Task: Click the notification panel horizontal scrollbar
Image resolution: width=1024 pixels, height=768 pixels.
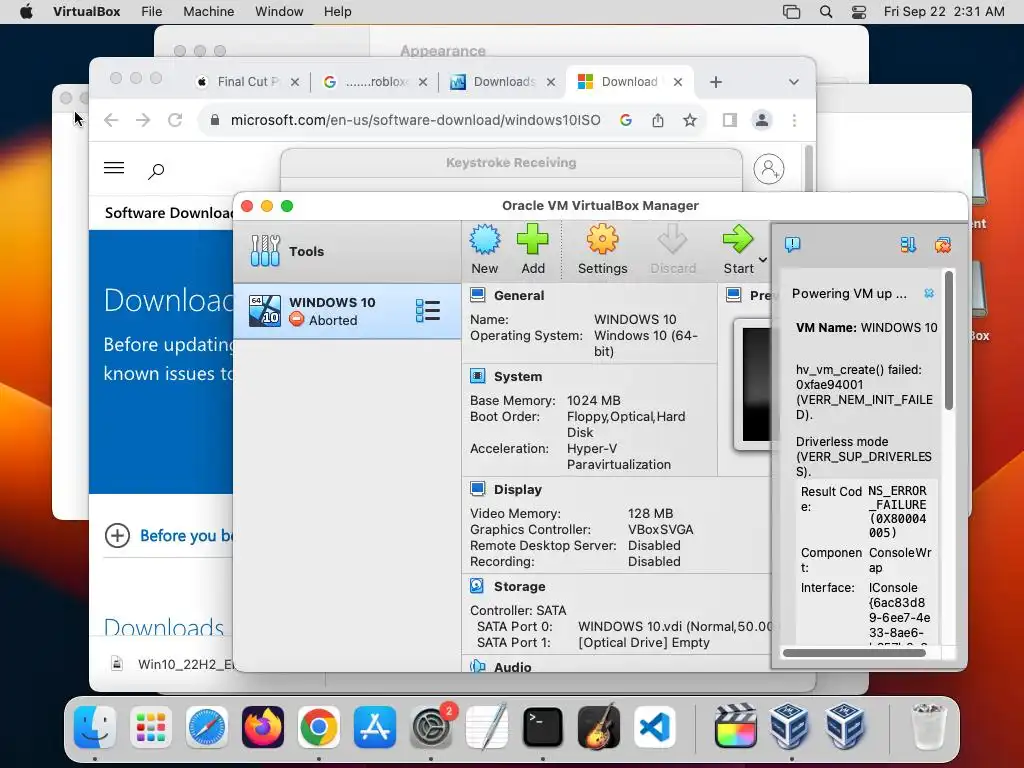Action: coord(854,652)
